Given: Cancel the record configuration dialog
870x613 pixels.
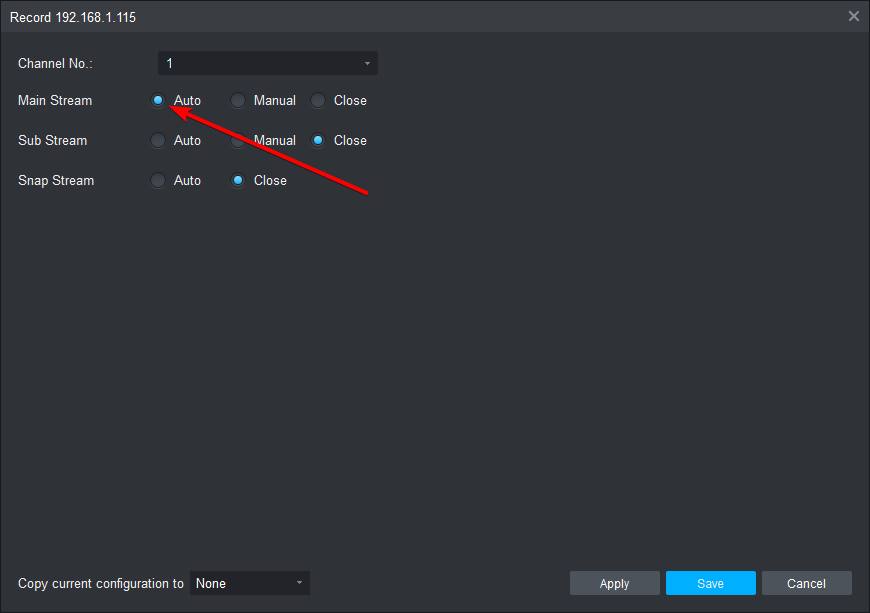Looking at the screenshot, I should coord(806,583).
